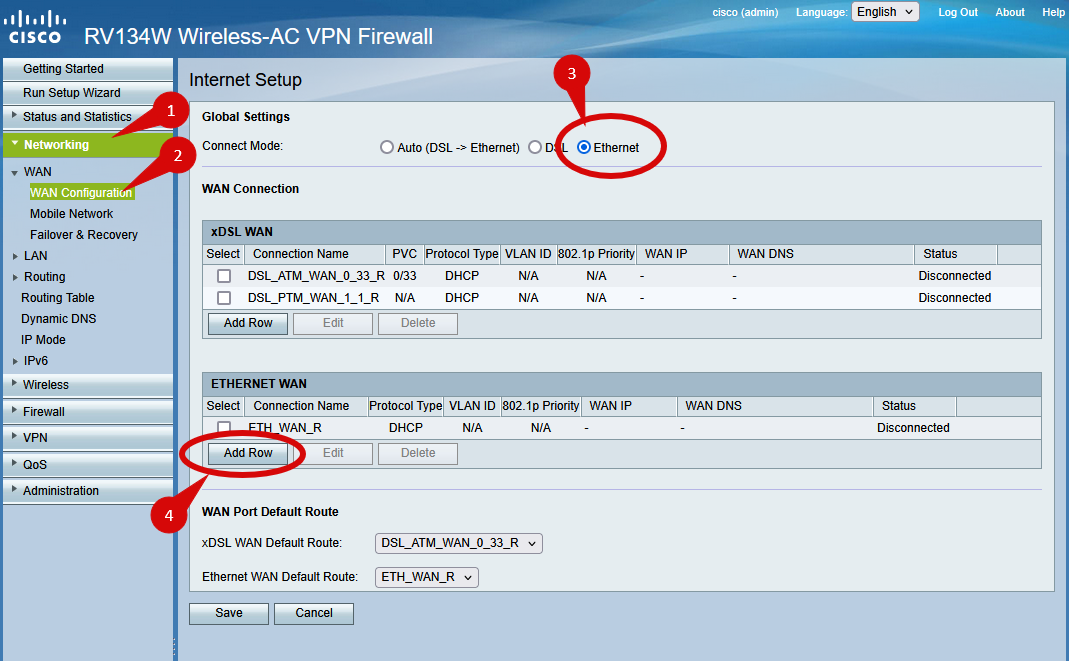Viewport: 1069px width, 661px height.
Task: Click Delete in xDSL WAN table
Action: pyautogui.click(x=418, y=324)
